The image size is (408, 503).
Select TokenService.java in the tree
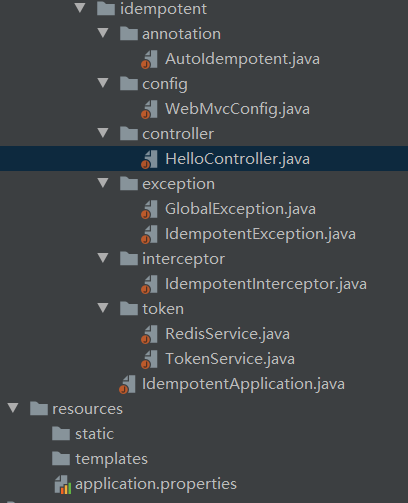pos(230,359)
